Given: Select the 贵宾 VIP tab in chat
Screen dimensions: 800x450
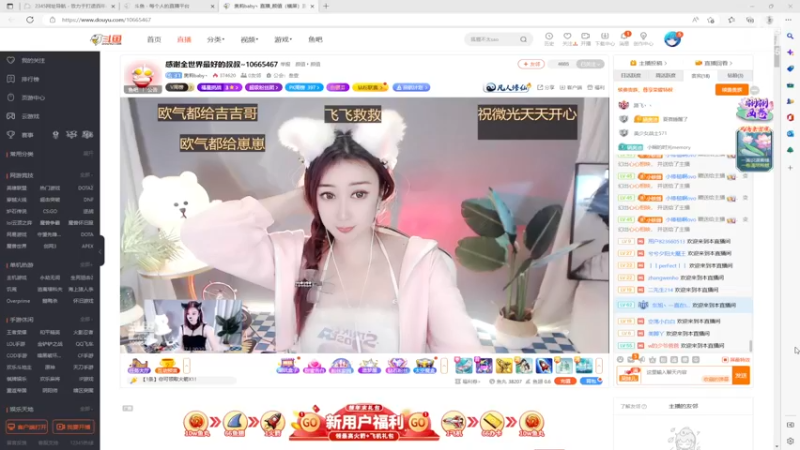Looking at the screenshot, I should (x=700, y=76).
